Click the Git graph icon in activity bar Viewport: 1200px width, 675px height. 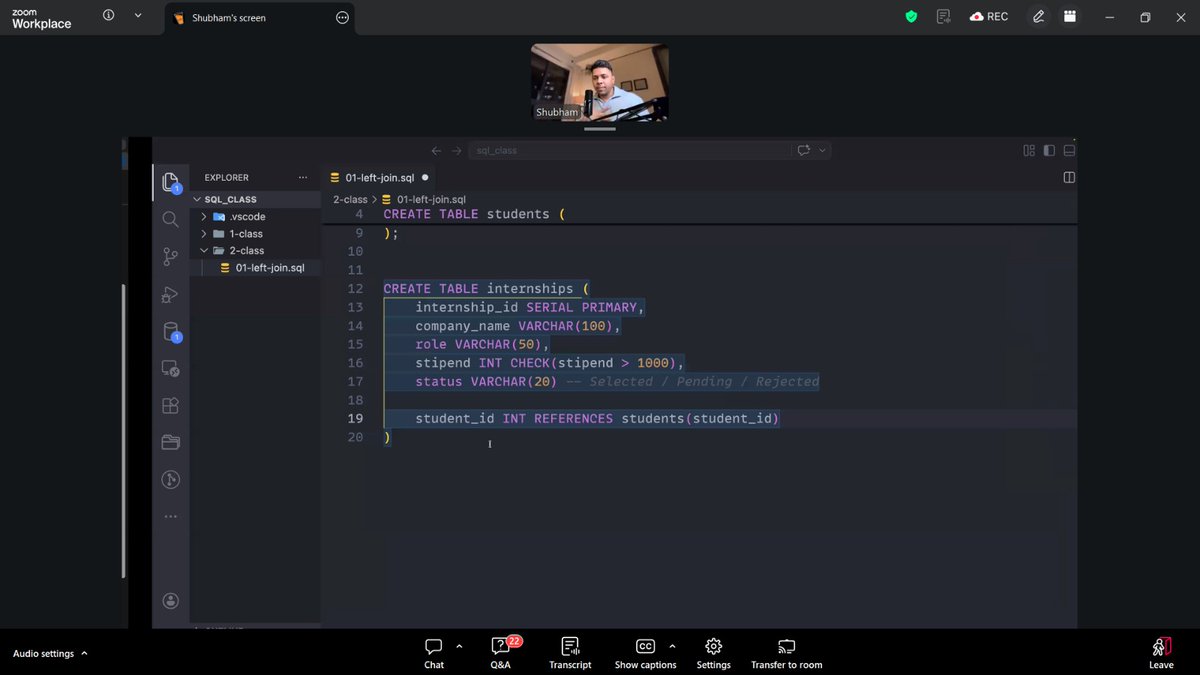[x=170, y=480]
